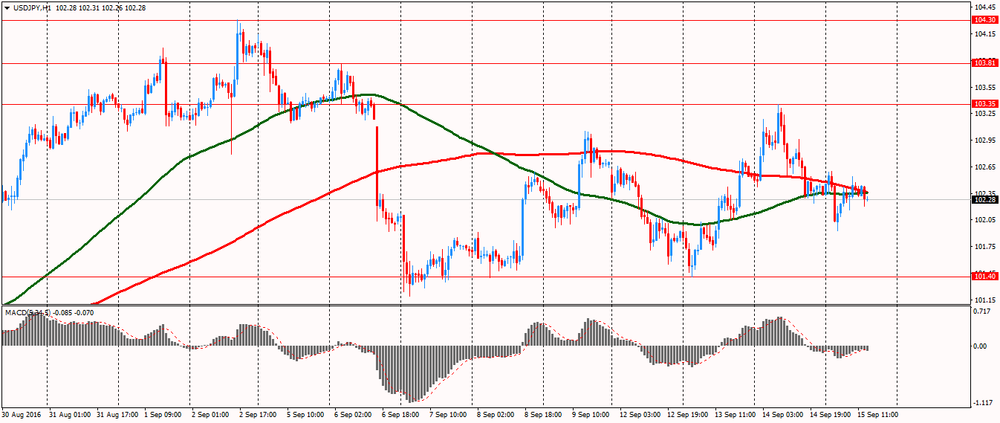Click the small triangle beside USDJPY,H1 title
The width and height of the screenshot is (1000, 423).
tap(7, 9)
